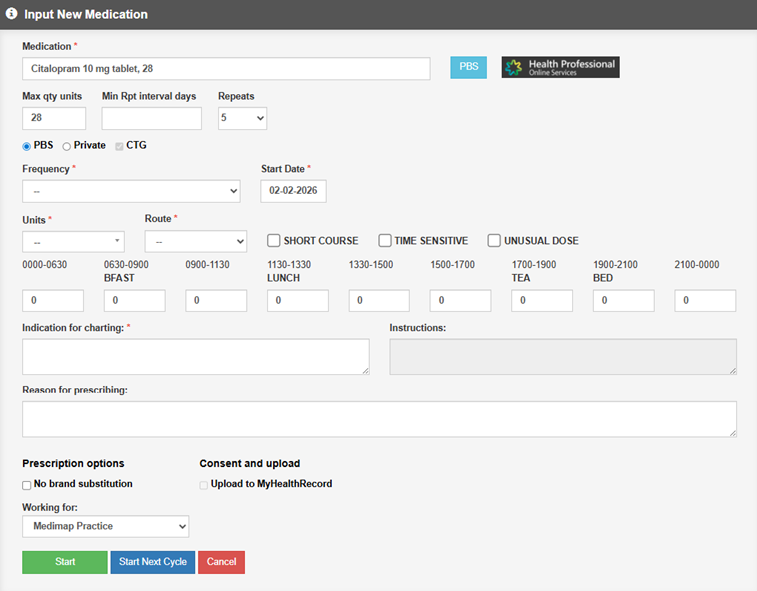Image resolution: width=757 pixels, height=591 pixels.
Task: Click the Start Date field
Action: [x=293, y=191]
